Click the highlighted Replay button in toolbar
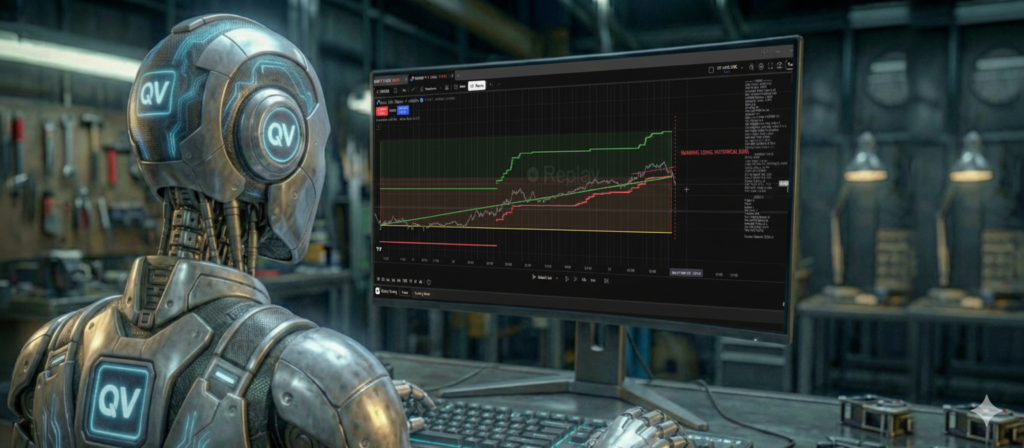The width and height of the screenshot is (1024, 448). tap(477, 87)
